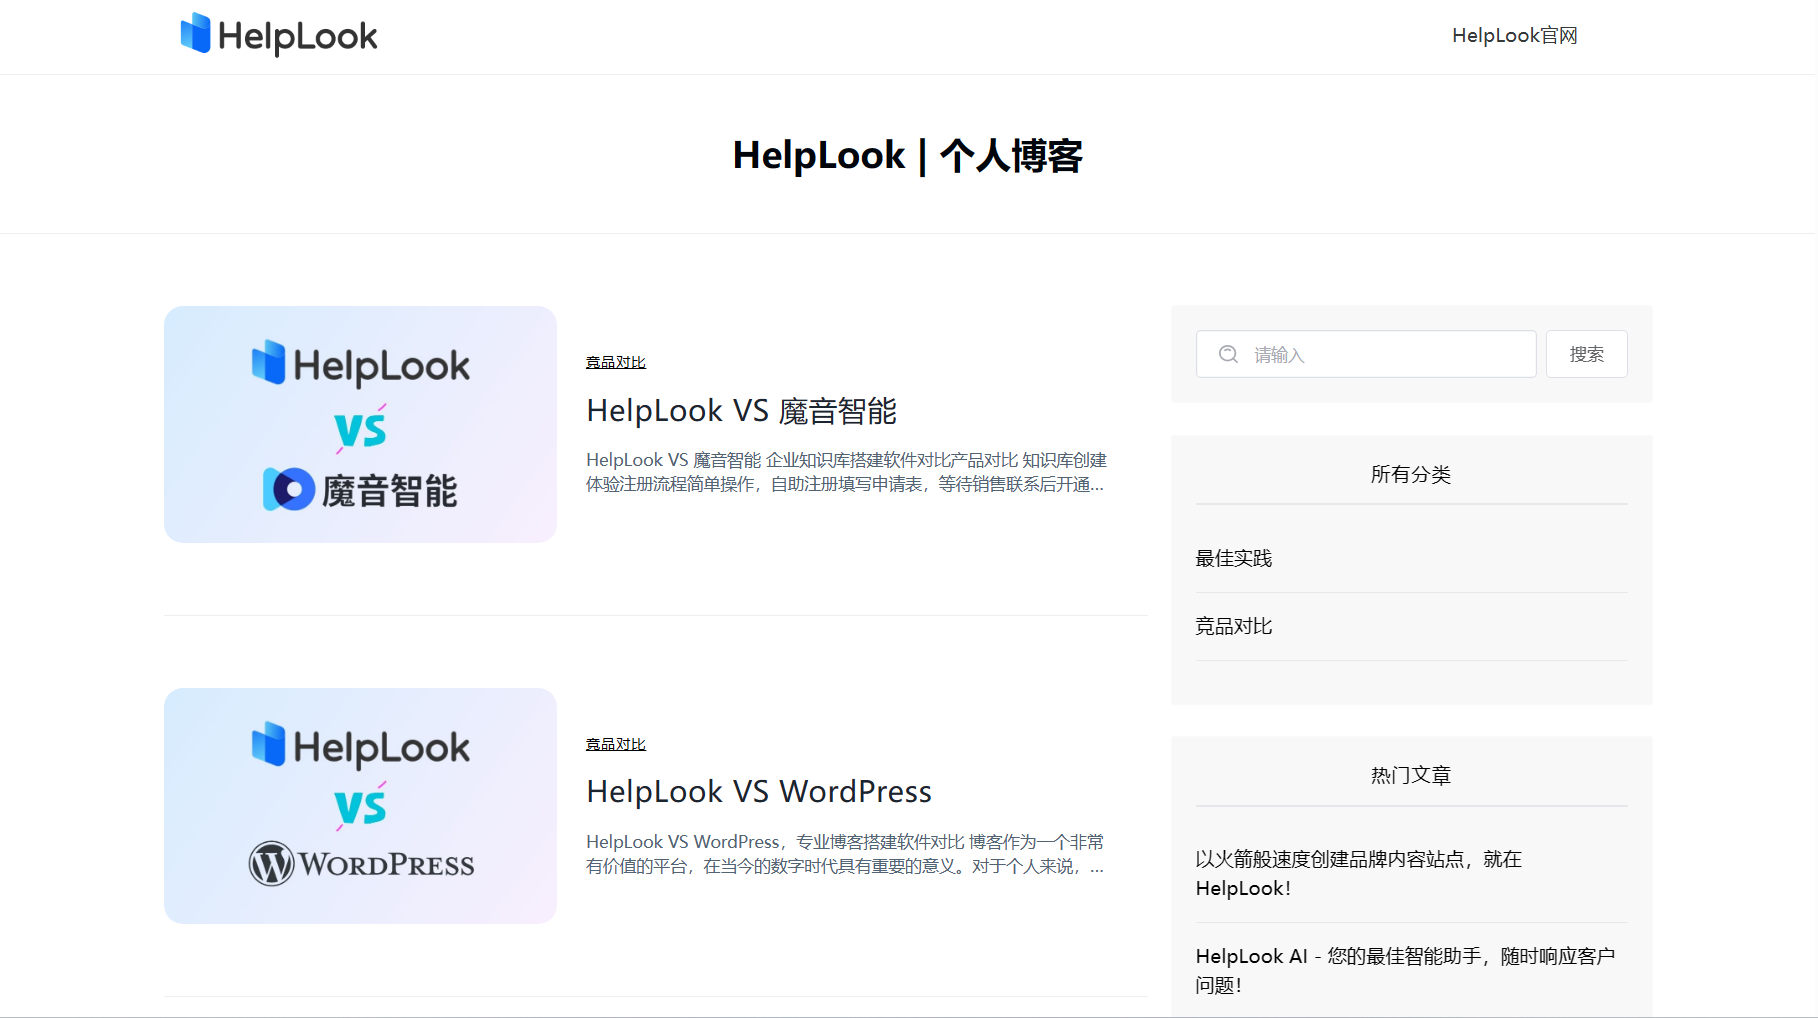Open hot article 以火箭般速度创建品牌内容站点
The image size is (1818, 1018).
coord(1359,873)
